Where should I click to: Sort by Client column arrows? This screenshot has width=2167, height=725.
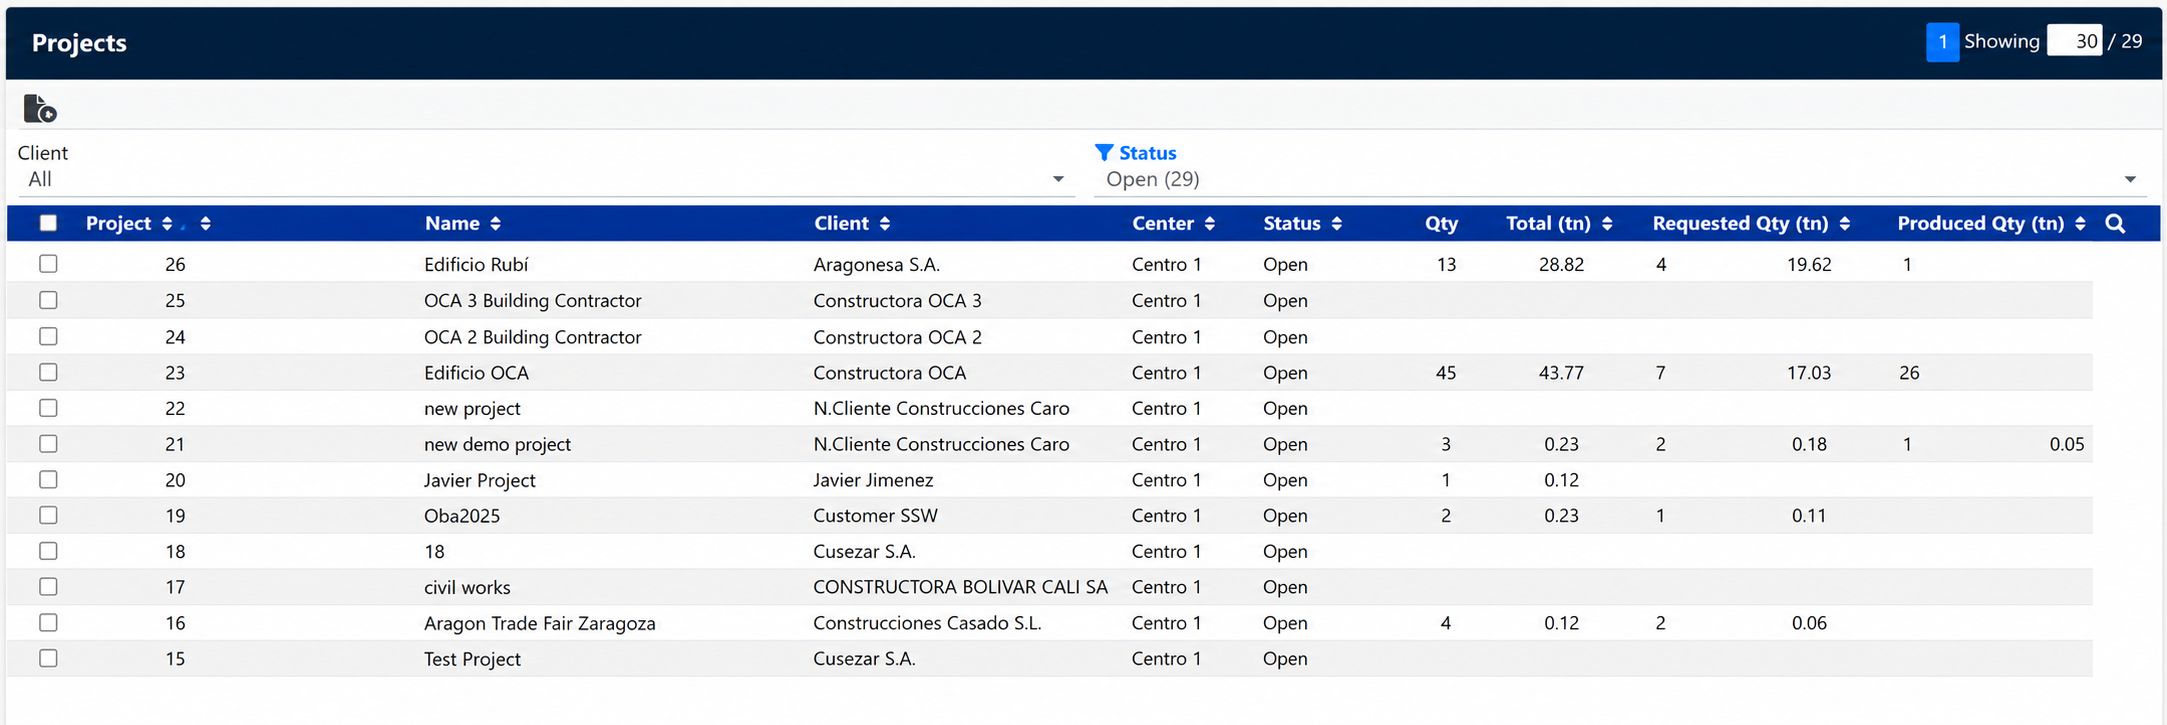click(885, 224)
